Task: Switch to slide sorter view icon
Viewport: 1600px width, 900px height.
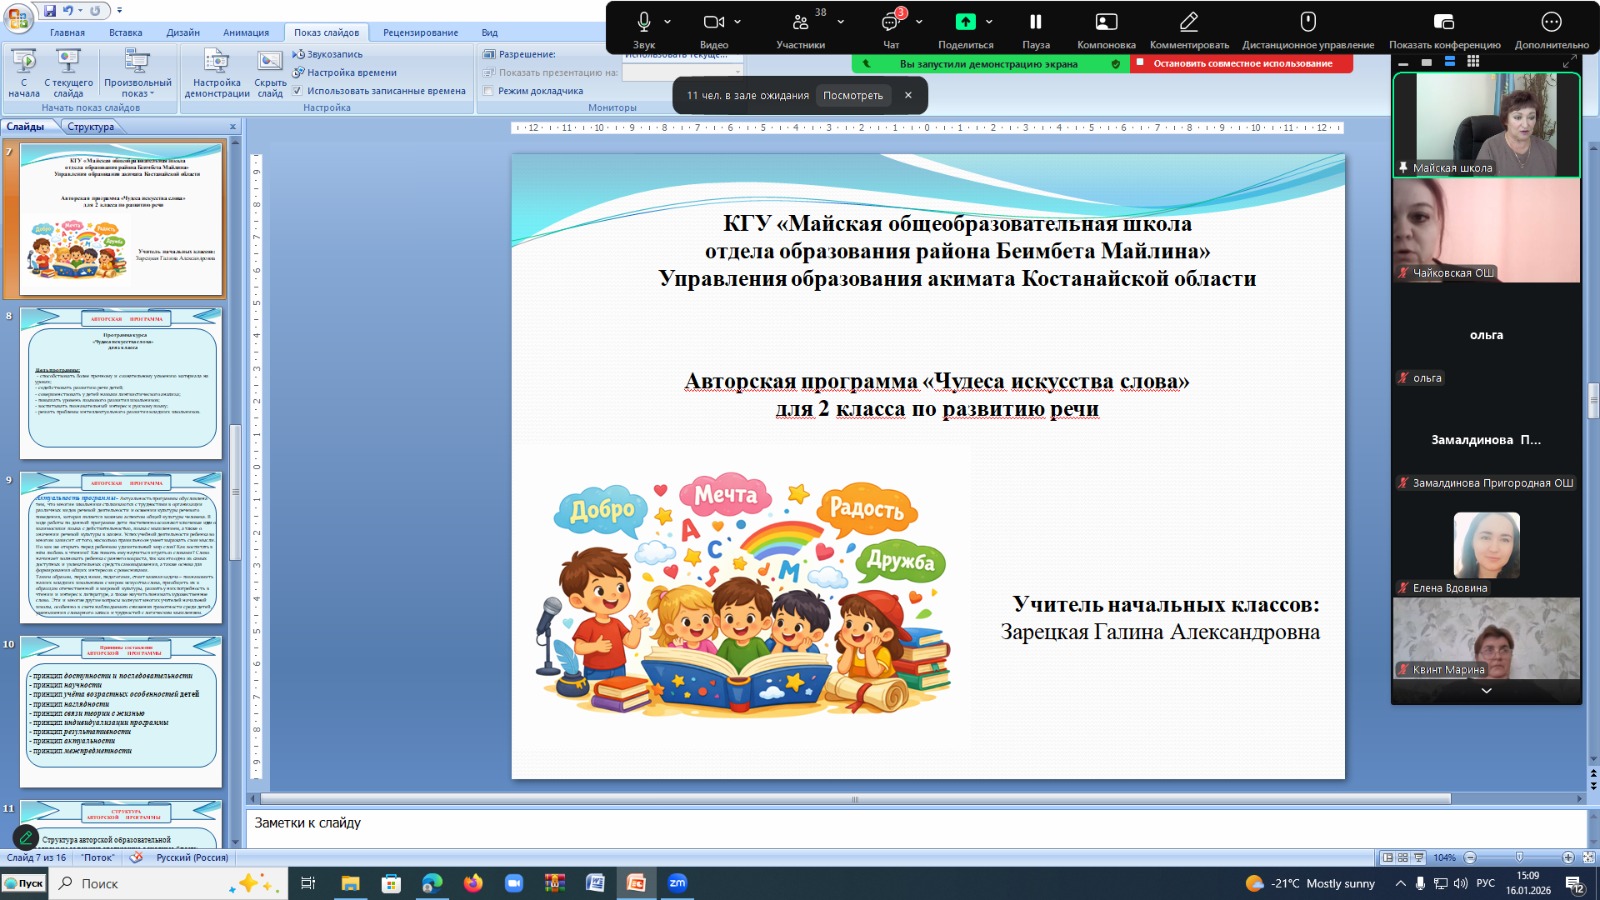Action: [x=1403, y=858]
